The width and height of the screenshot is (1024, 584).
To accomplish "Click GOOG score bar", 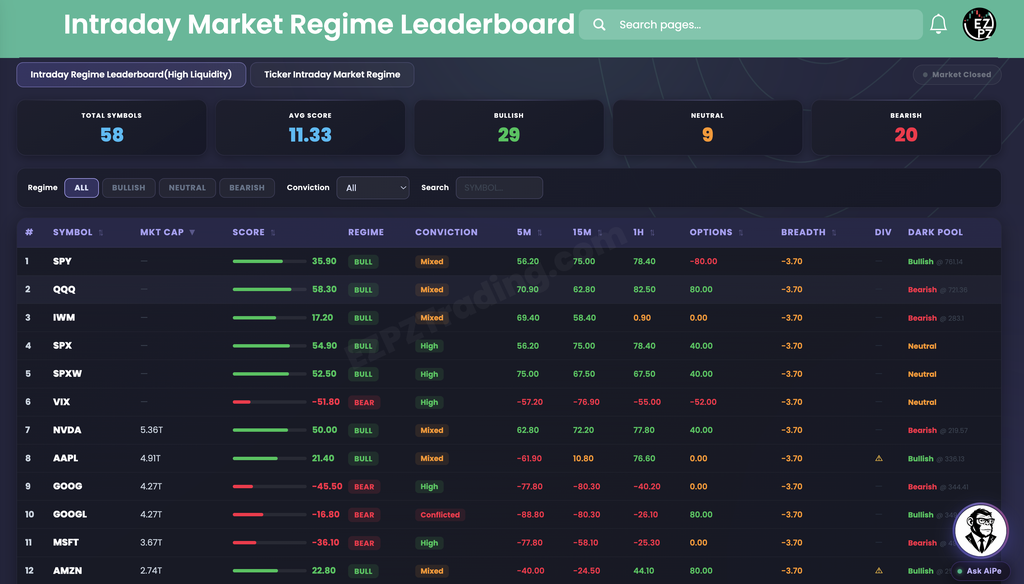I will [x=269, y=486].
